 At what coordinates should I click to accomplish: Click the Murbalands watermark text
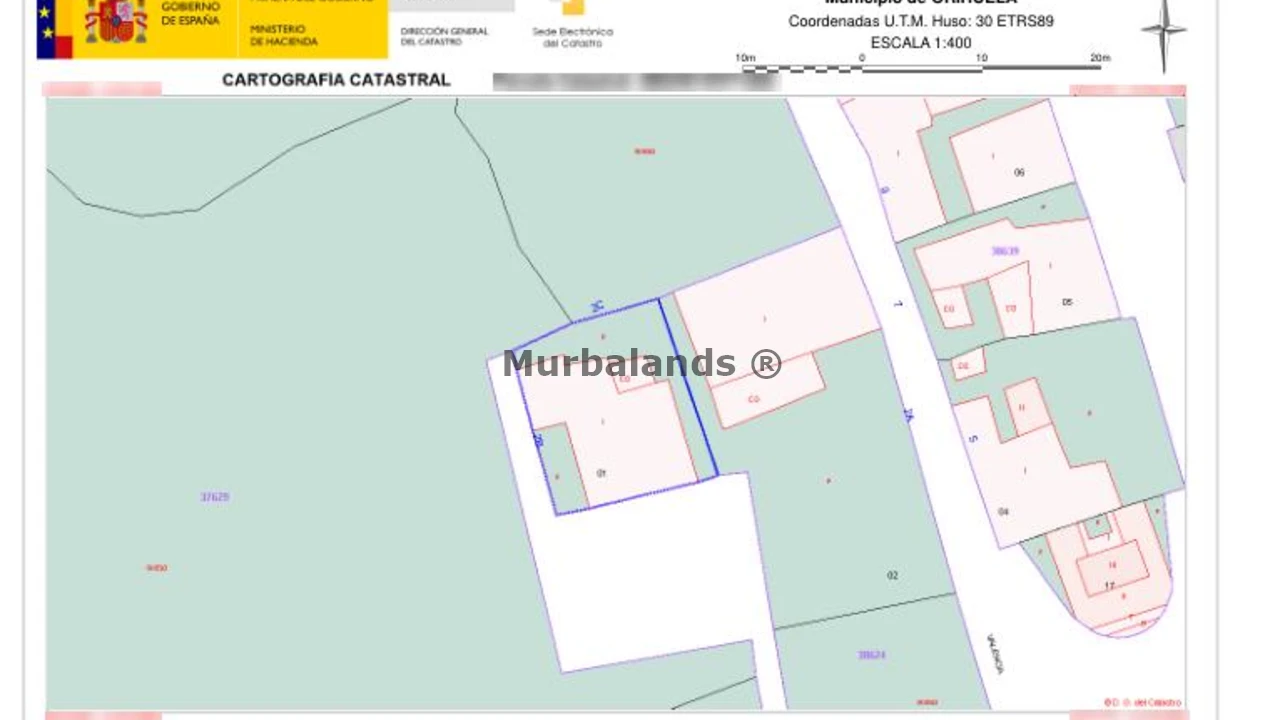(642, 363)
